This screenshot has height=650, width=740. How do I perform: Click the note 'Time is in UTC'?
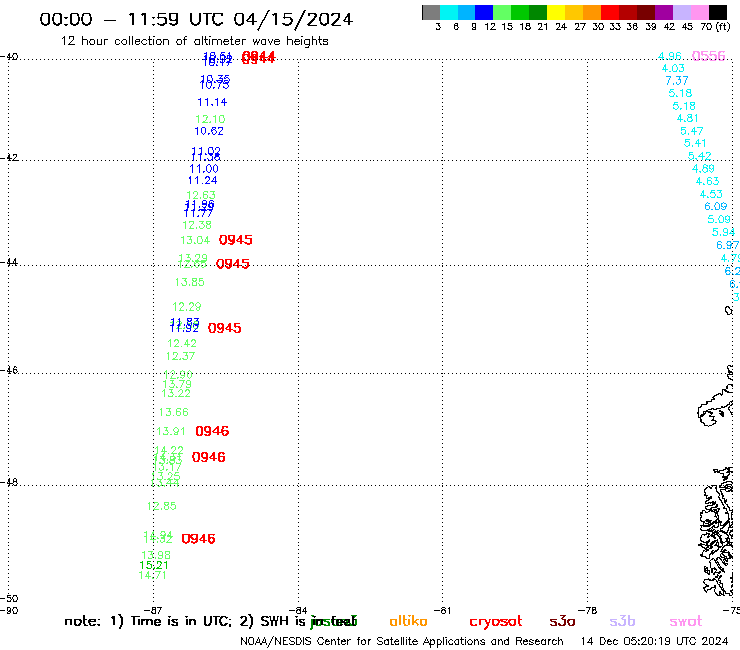tap(180, 621)
